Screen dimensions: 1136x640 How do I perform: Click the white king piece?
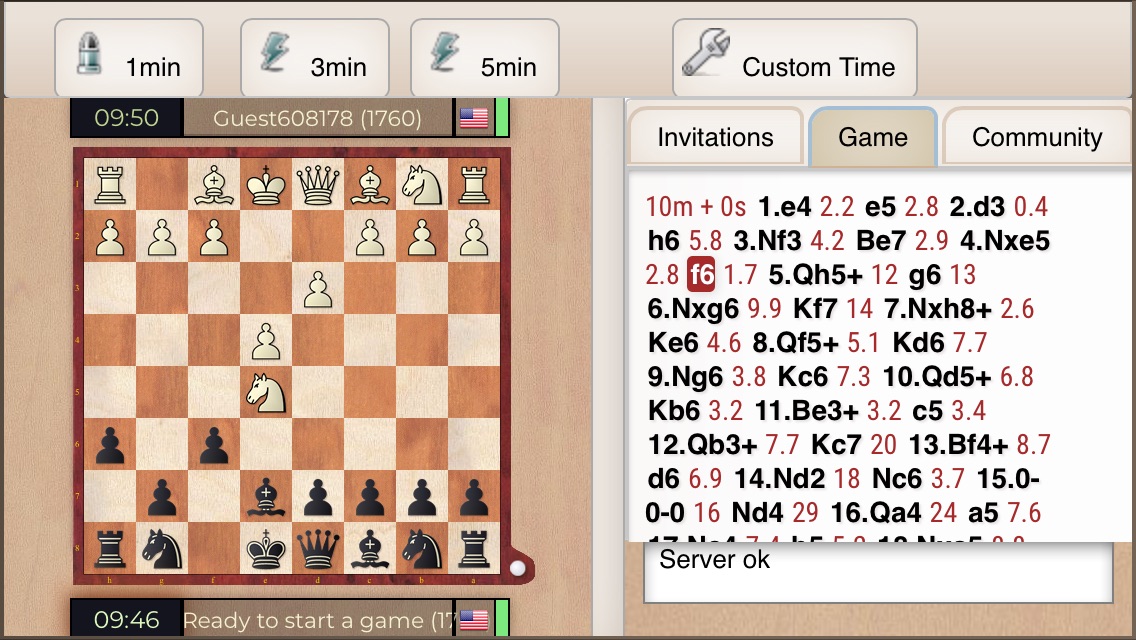pyautogui.click(x=266, y=184)
